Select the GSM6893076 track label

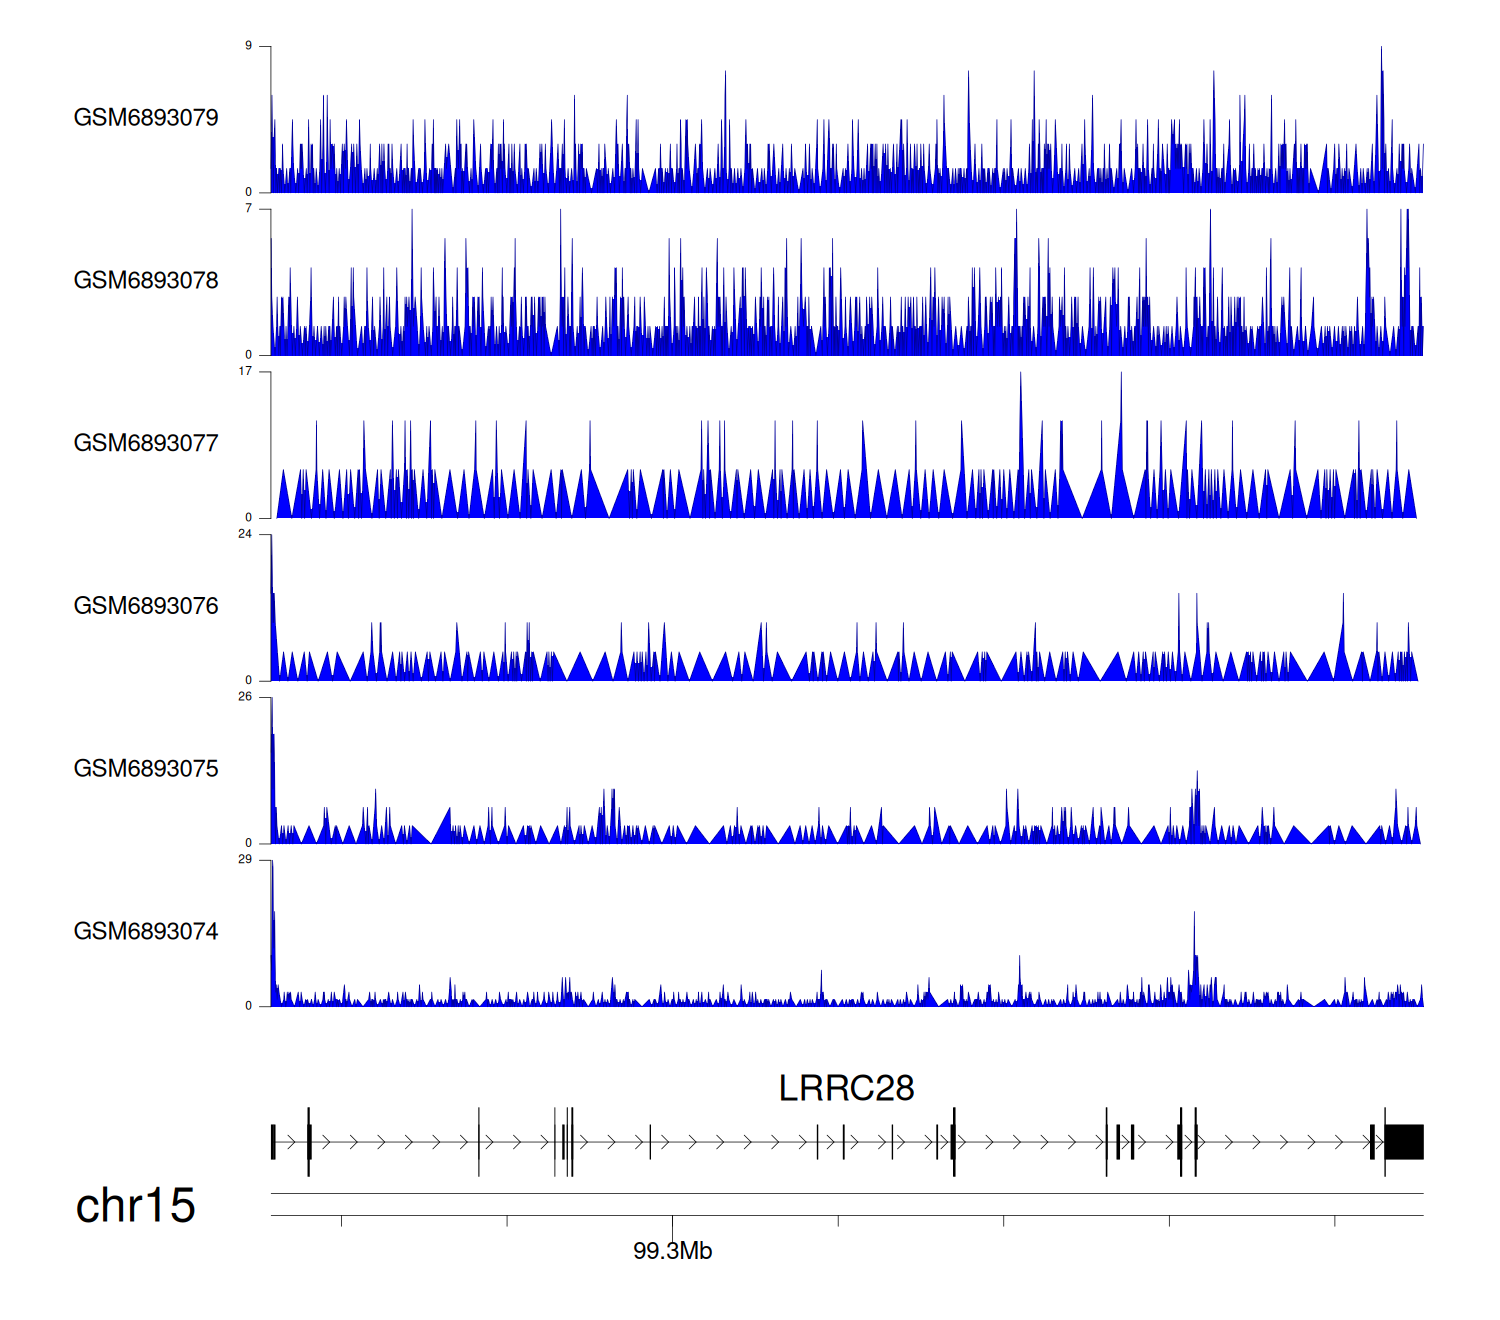(x=146, y=606)
